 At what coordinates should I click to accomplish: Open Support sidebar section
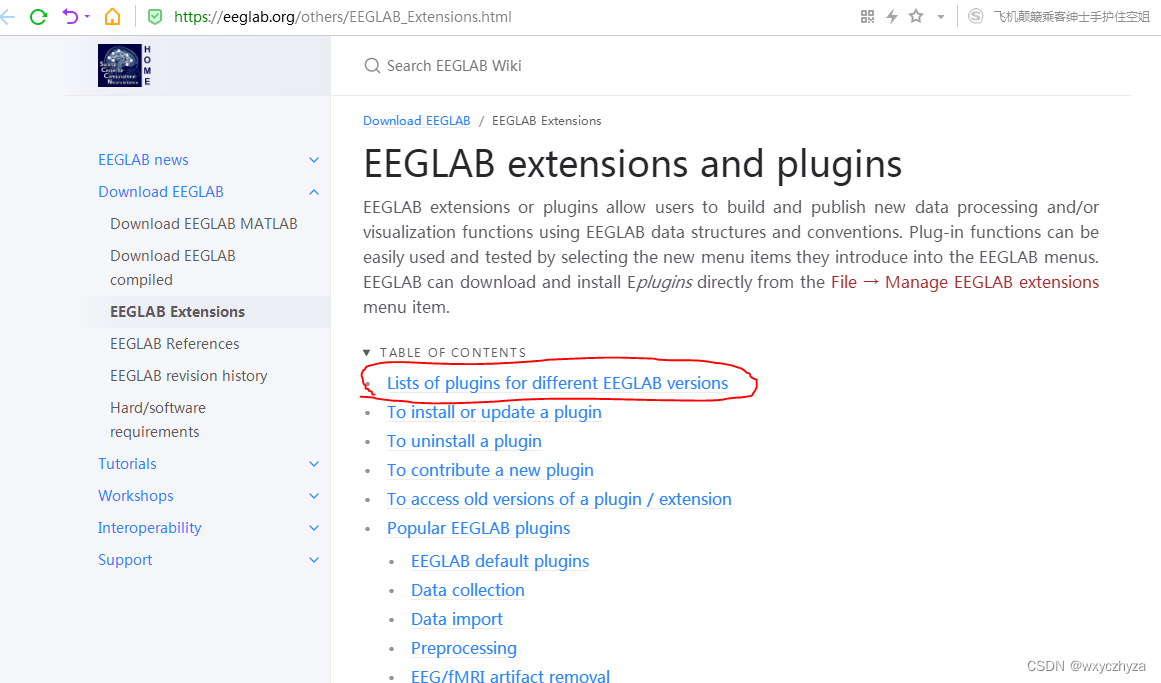124,560
